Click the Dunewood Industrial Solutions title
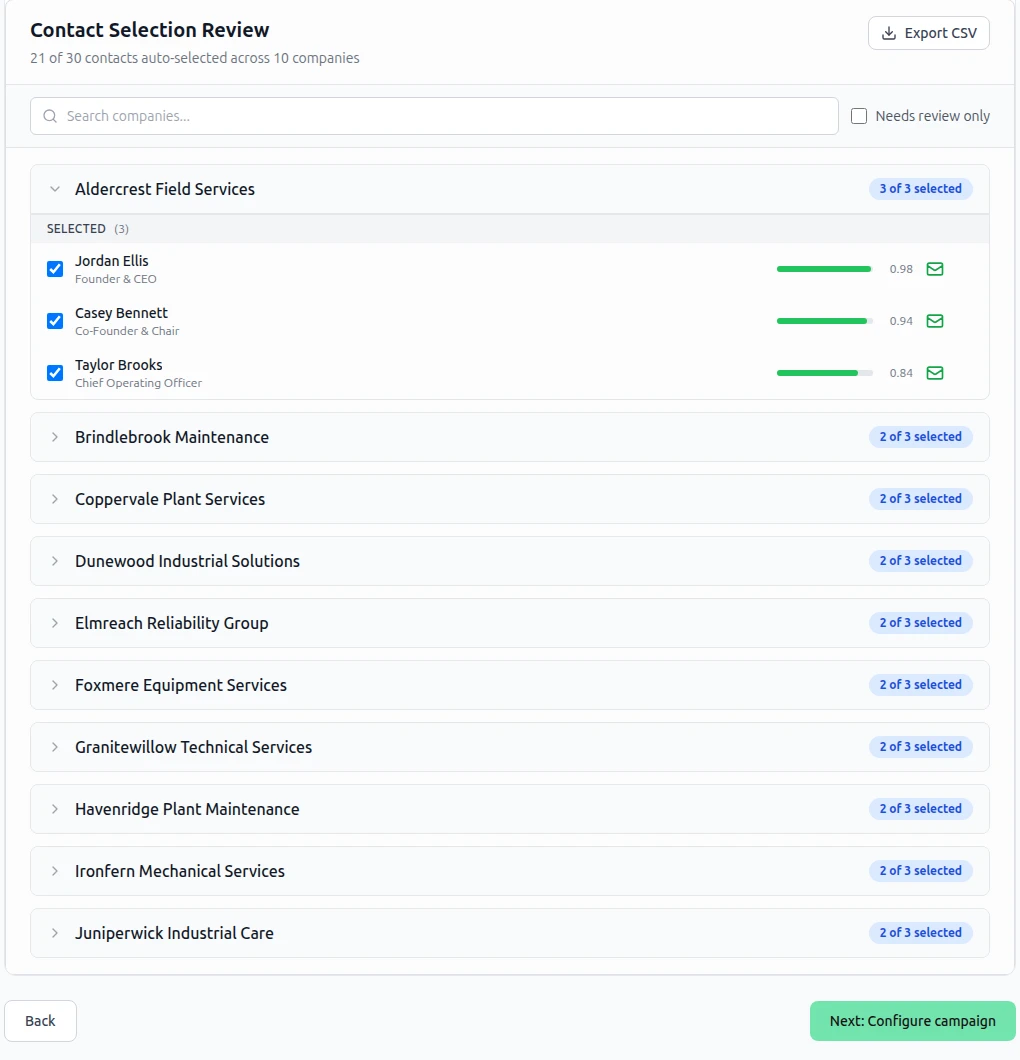This screenshot has width=1020, height=1060. point(187,561)
